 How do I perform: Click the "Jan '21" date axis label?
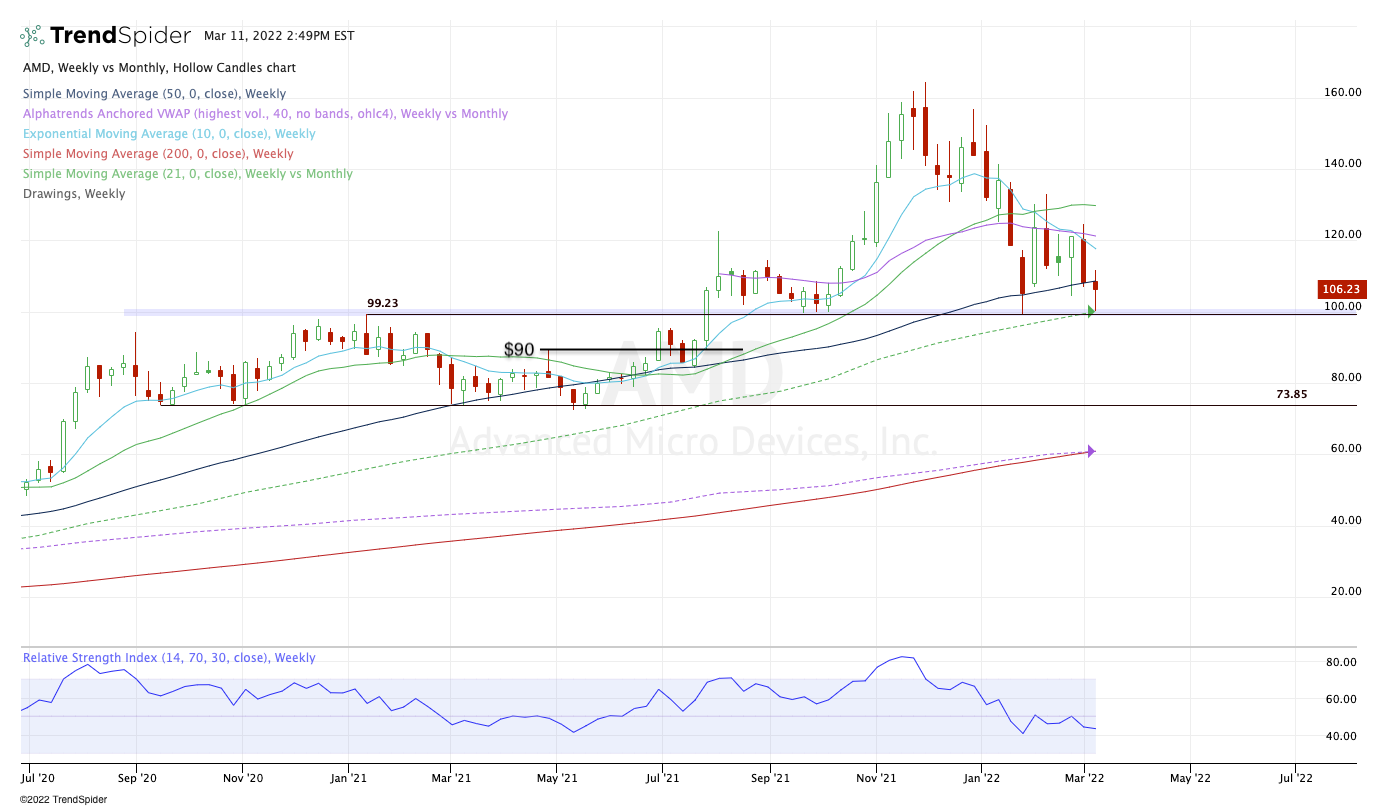349,776
